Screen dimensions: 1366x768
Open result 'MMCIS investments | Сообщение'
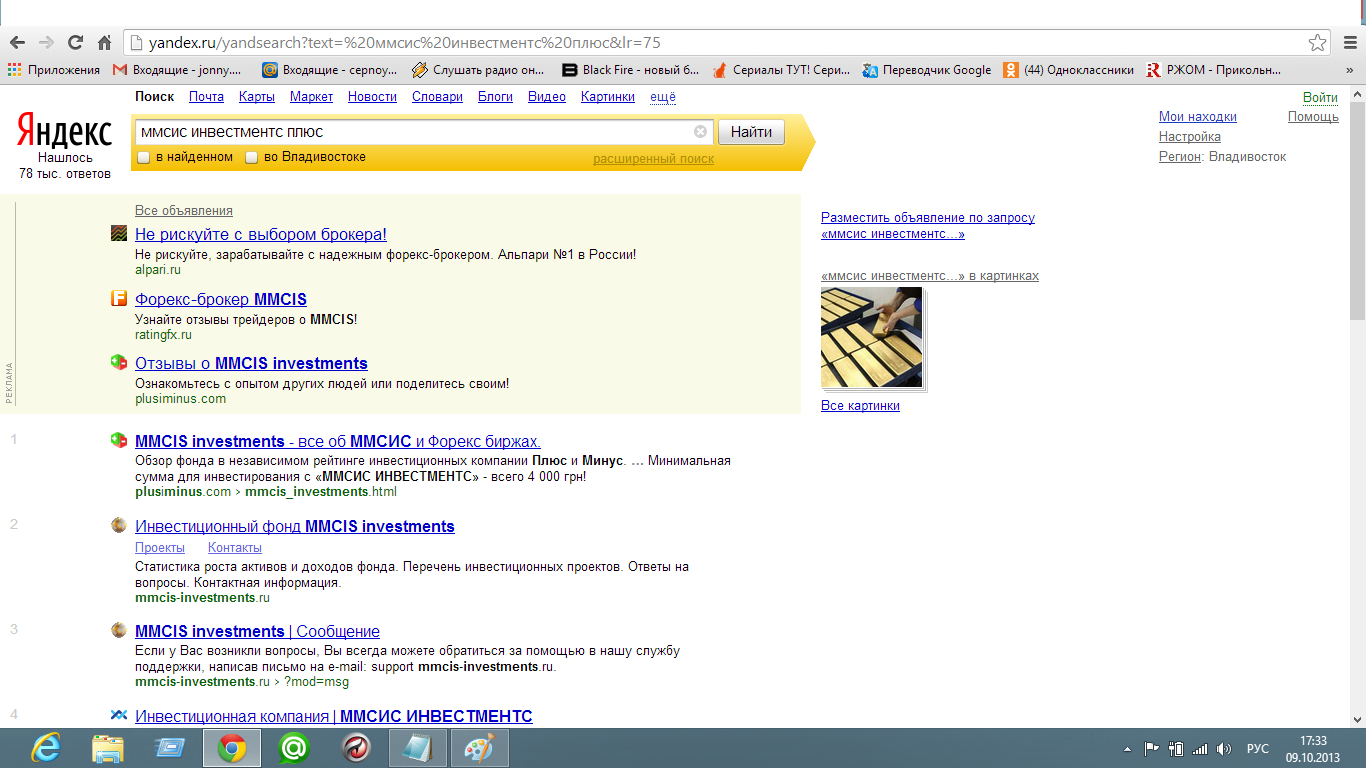(257, 631)
